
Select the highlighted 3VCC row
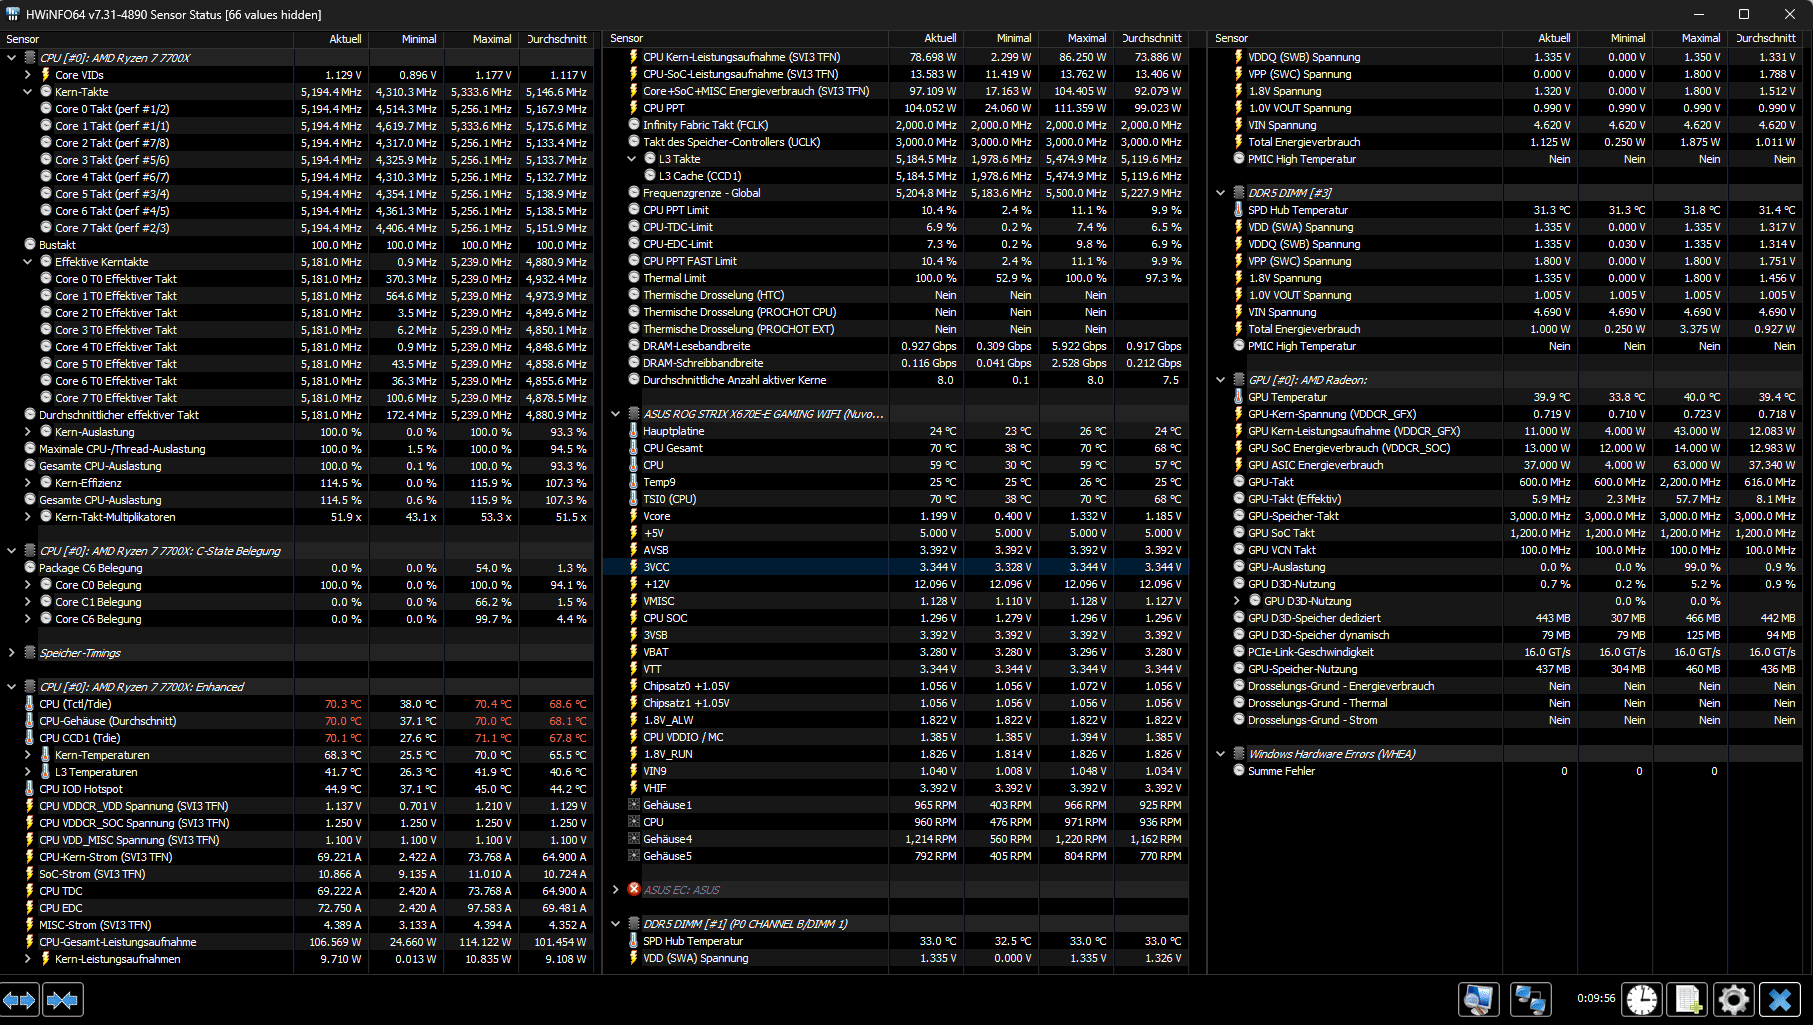895,567
